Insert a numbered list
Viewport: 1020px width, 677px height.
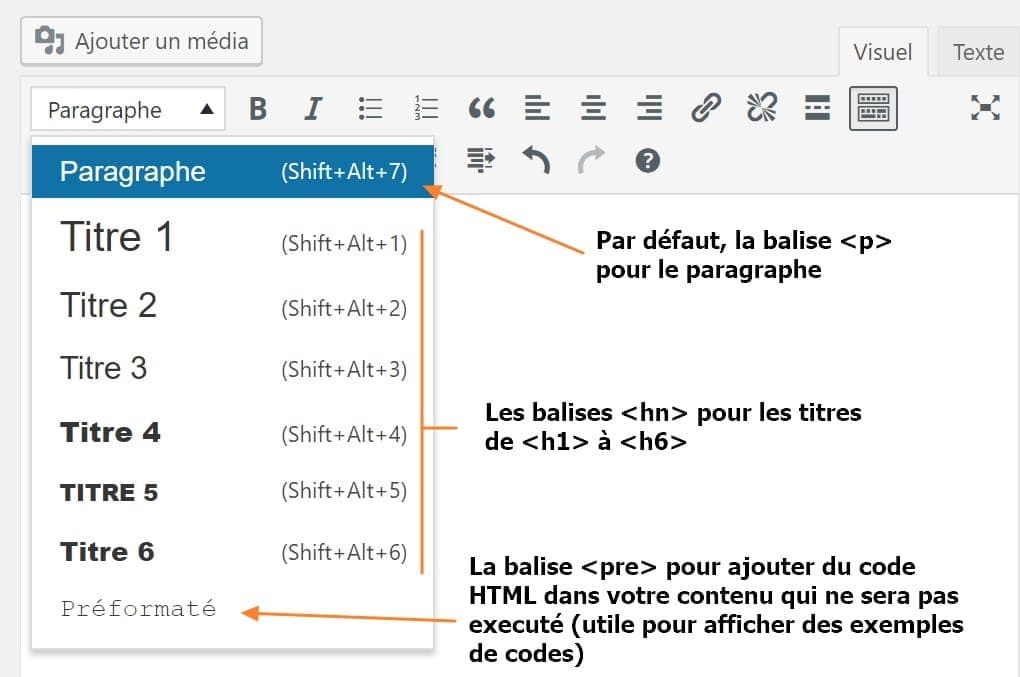tap(425, 107)
